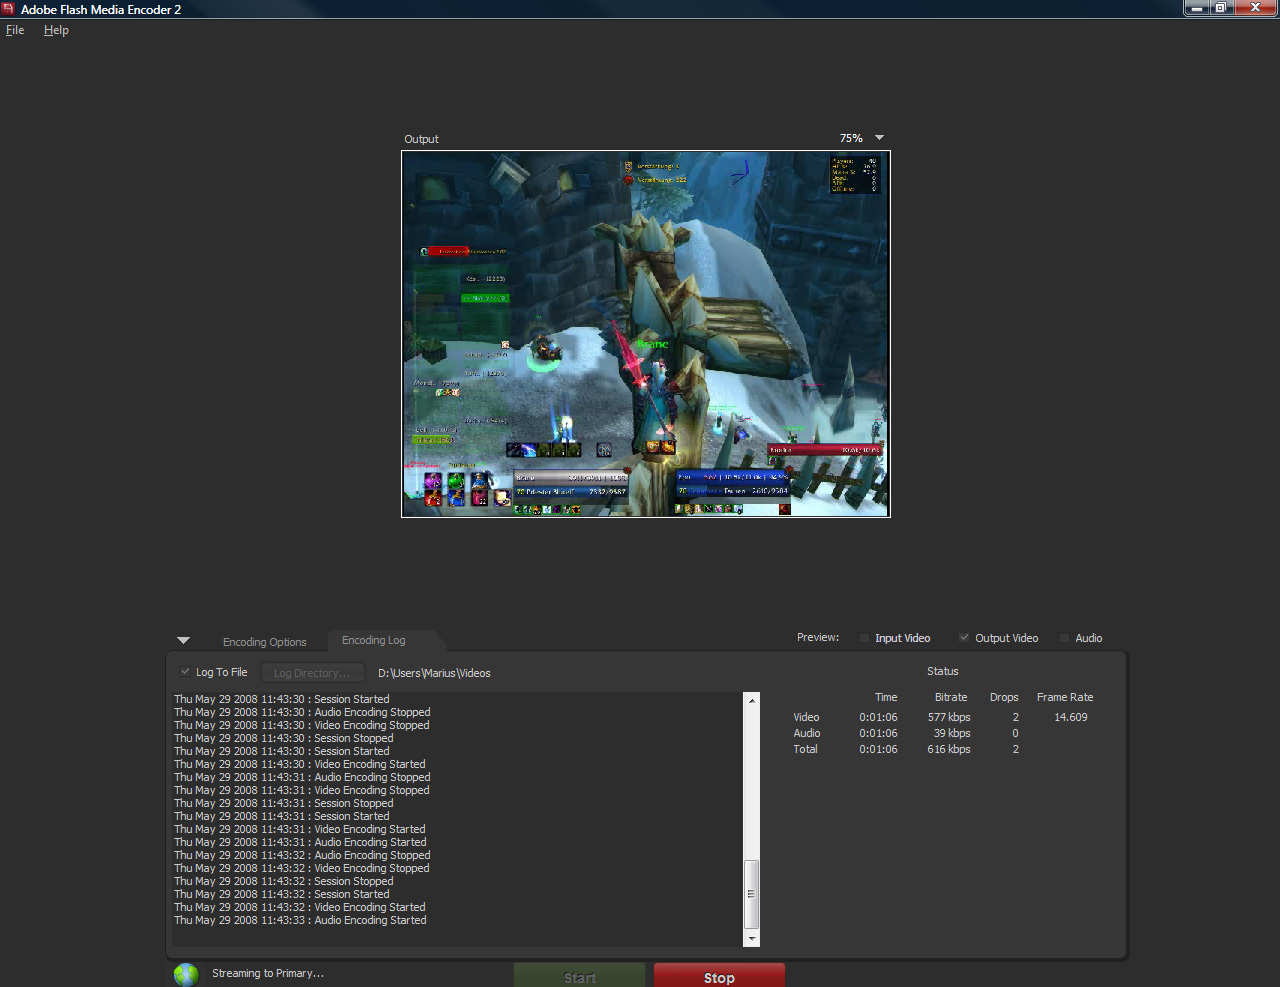Click the Total row label in Status
The image size is (1280, 987).
click(x=805, y=749)
